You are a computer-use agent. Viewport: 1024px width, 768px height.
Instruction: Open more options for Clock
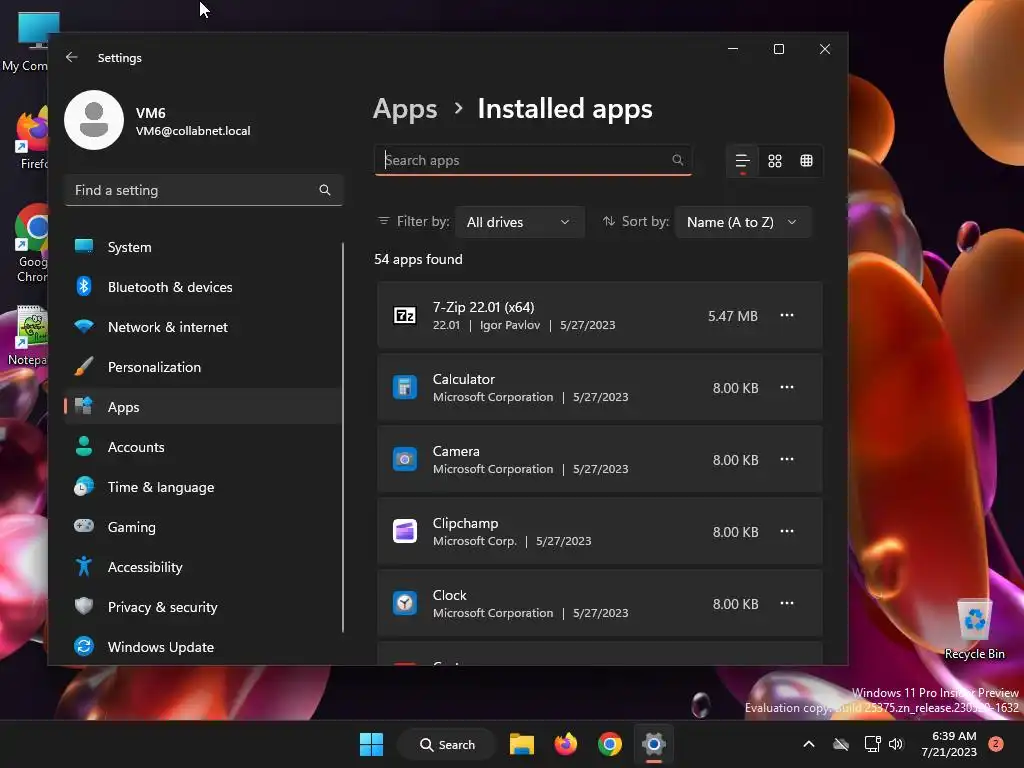click(787, 603)
